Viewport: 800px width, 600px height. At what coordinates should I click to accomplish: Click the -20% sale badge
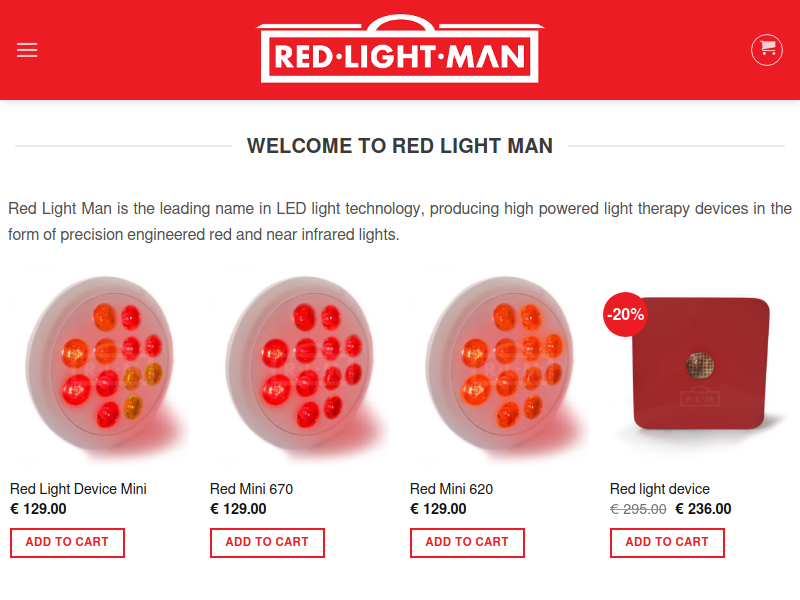[x=625, y=314]
